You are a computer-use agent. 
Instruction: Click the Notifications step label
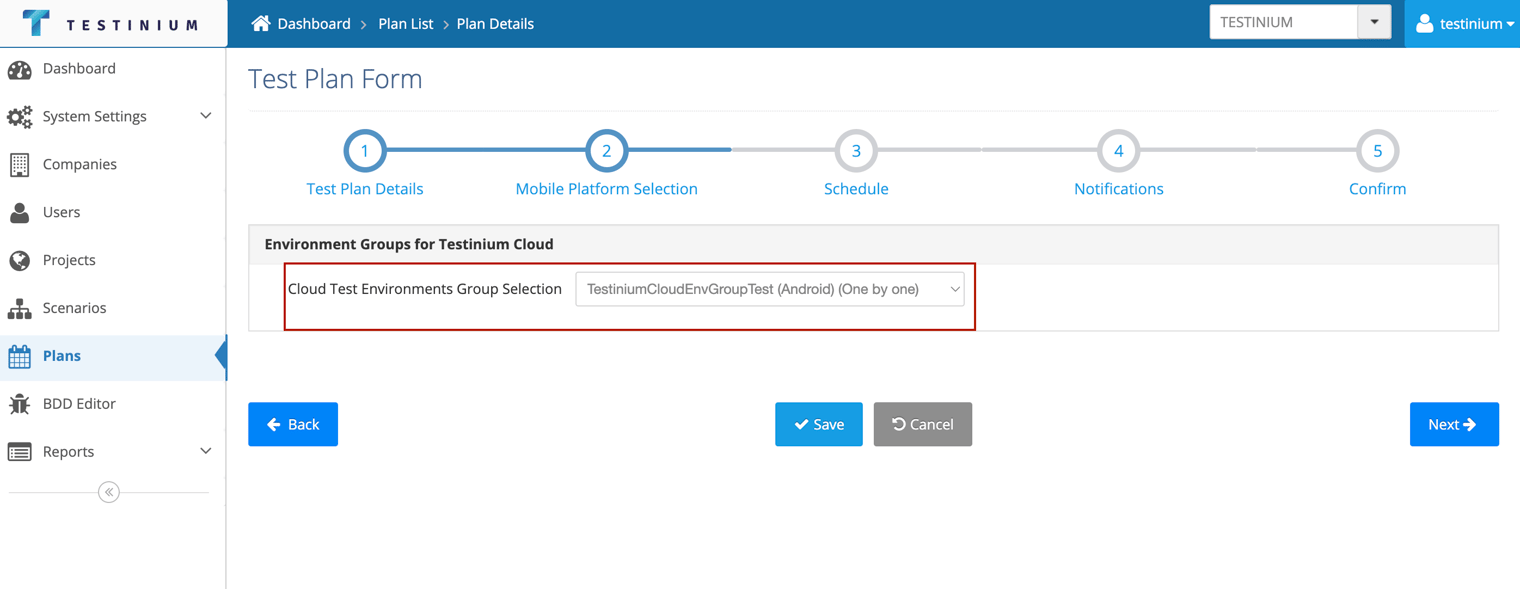point(1118,189)
